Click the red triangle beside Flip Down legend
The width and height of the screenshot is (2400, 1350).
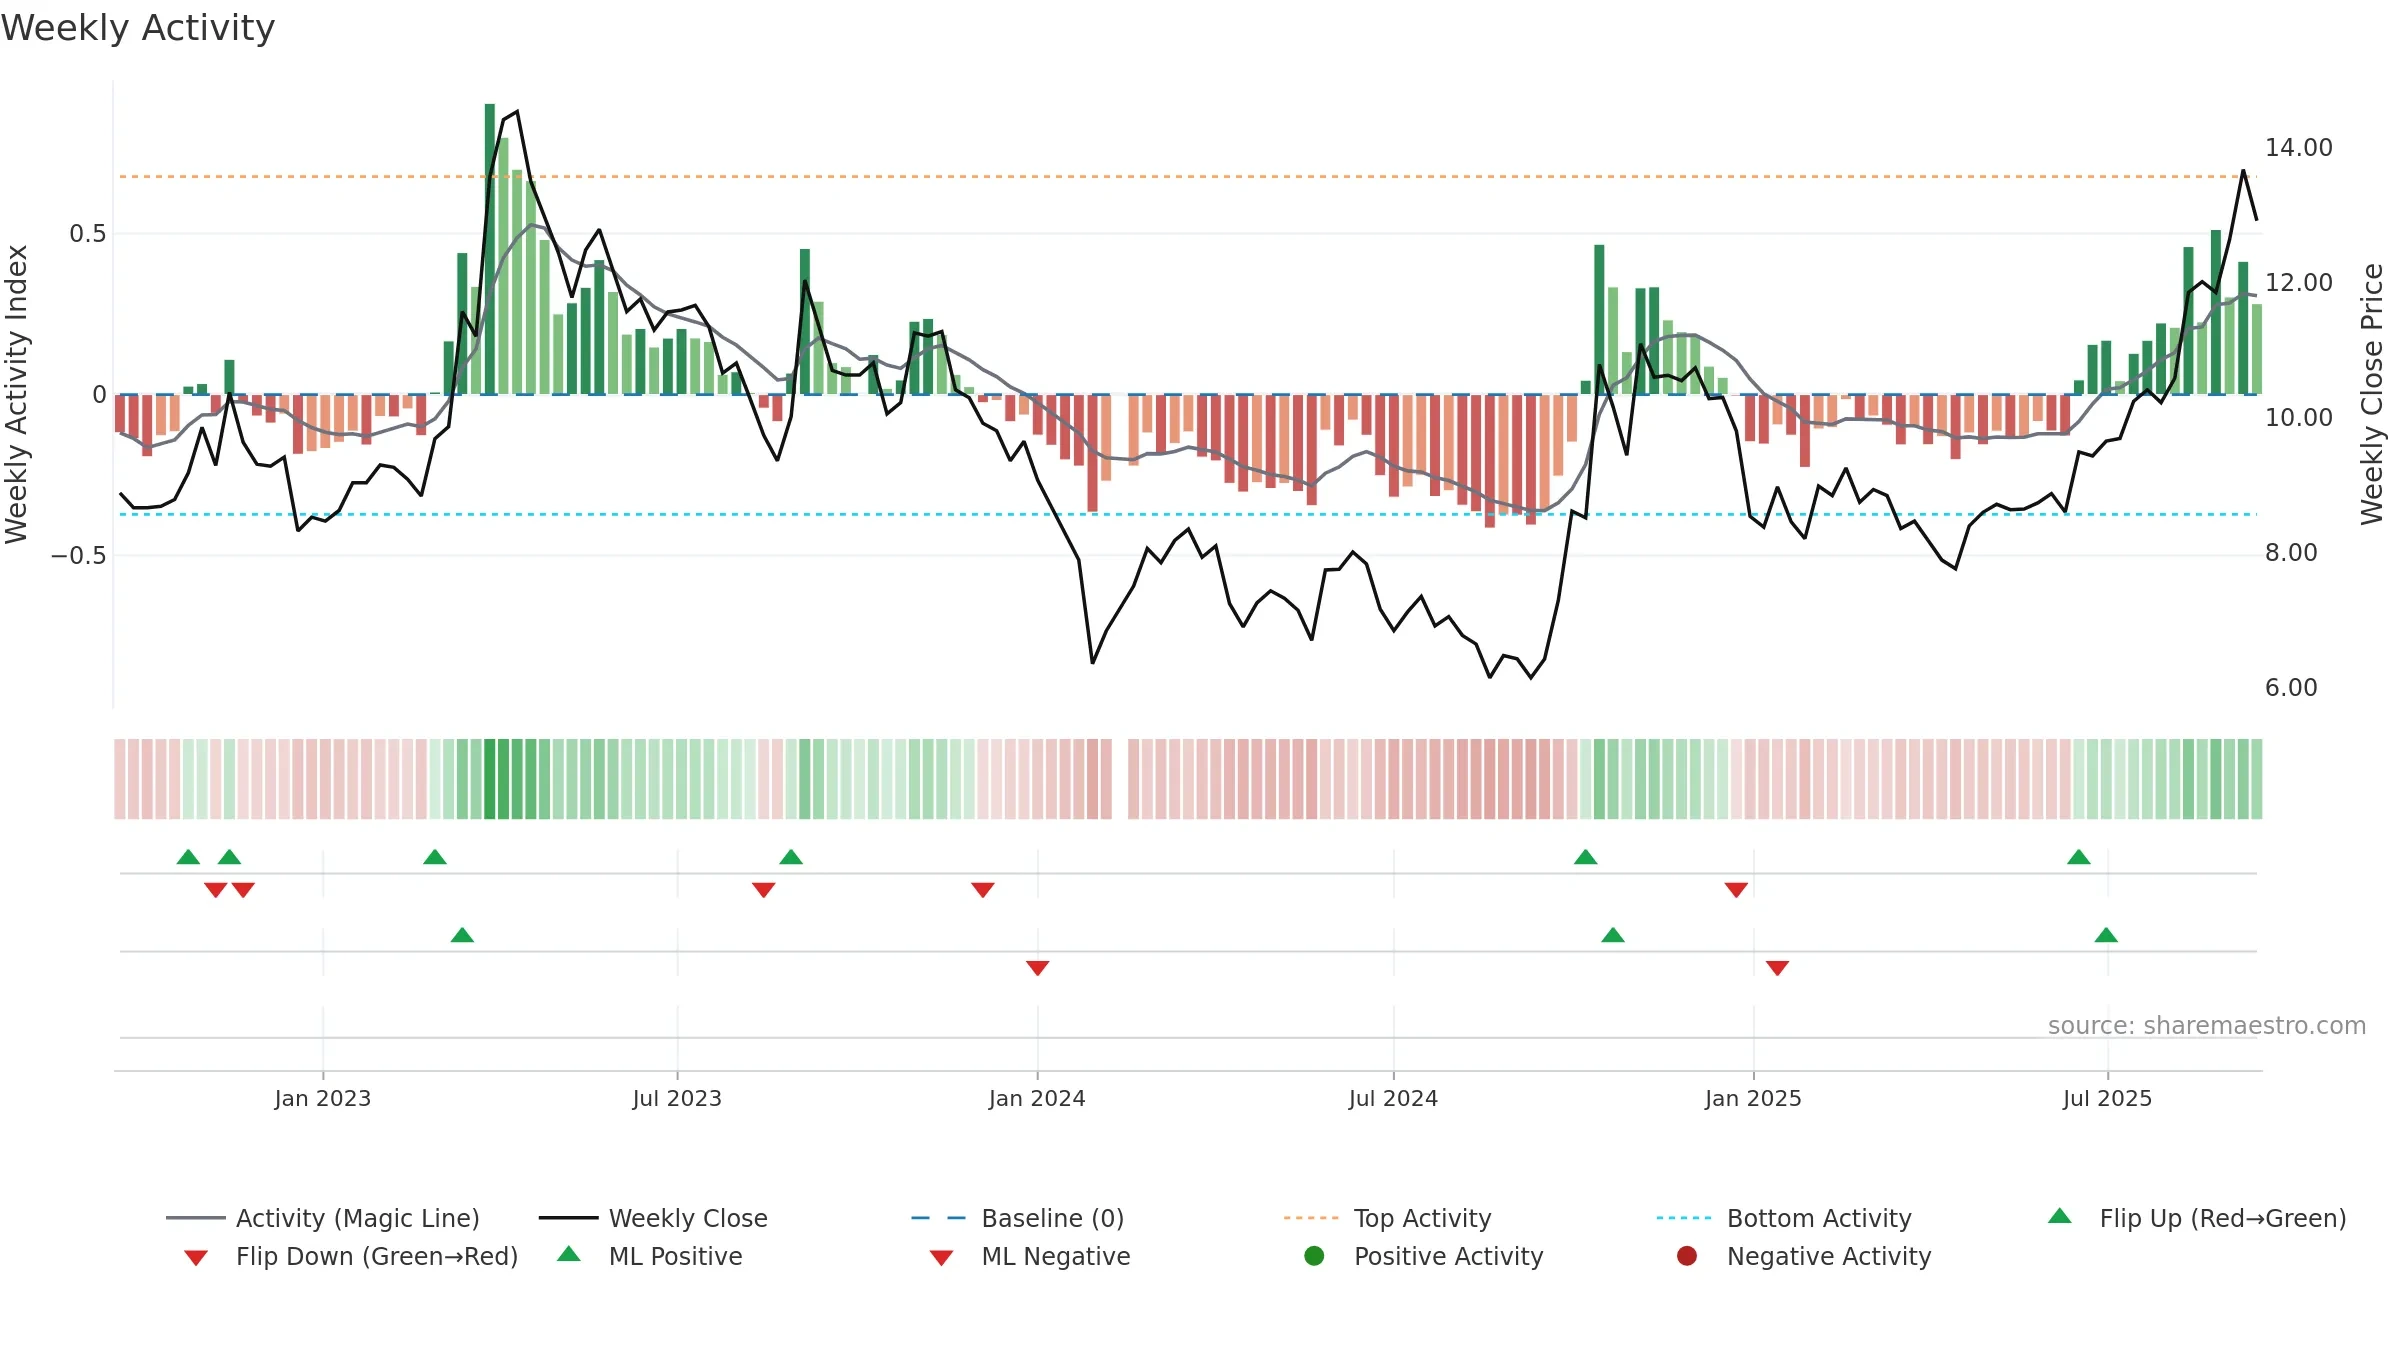196,1258
